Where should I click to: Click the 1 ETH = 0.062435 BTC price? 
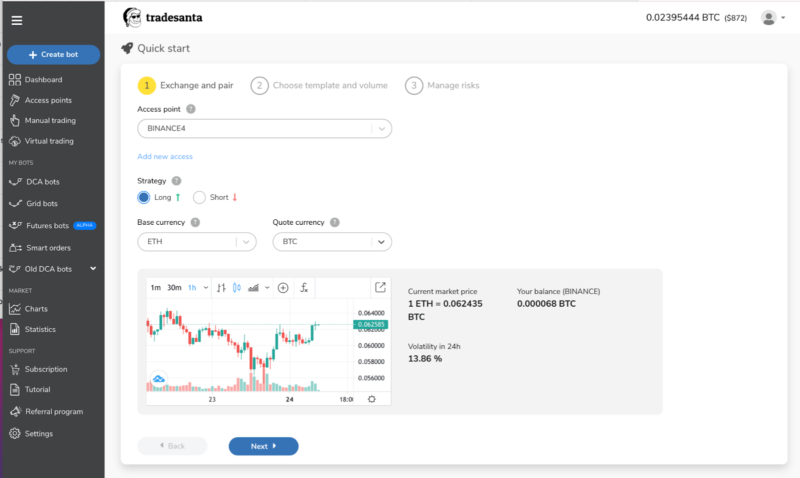coord(445,310)
